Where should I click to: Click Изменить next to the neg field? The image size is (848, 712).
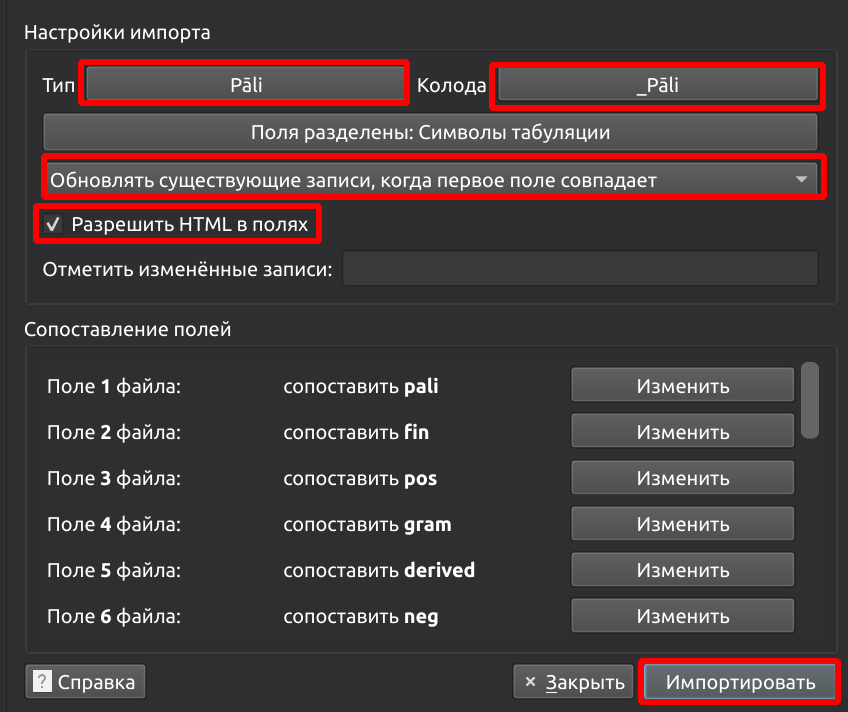tap(683, 616)
